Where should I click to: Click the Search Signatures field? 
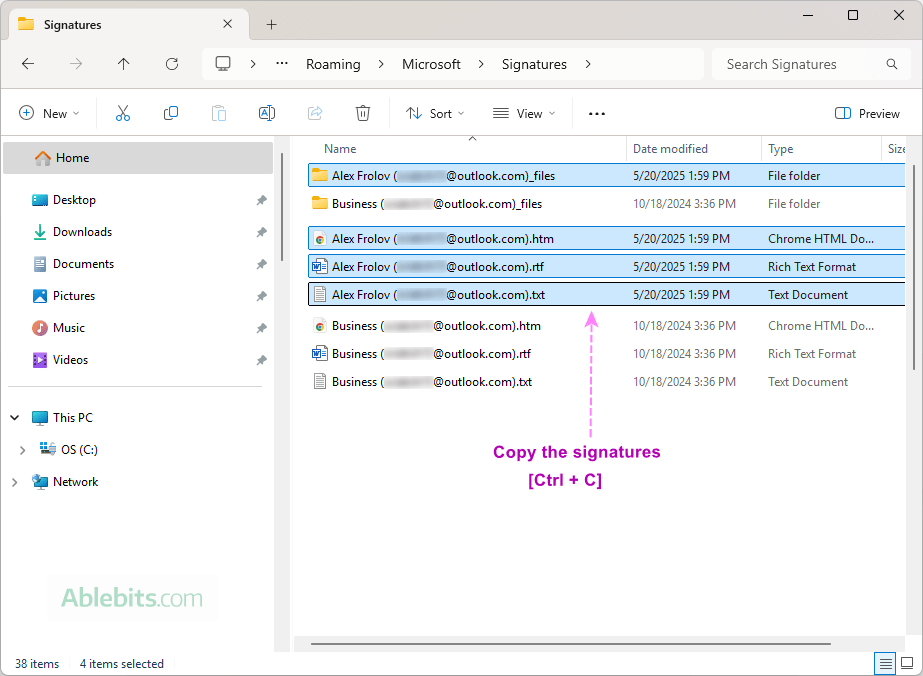point(809,64)
